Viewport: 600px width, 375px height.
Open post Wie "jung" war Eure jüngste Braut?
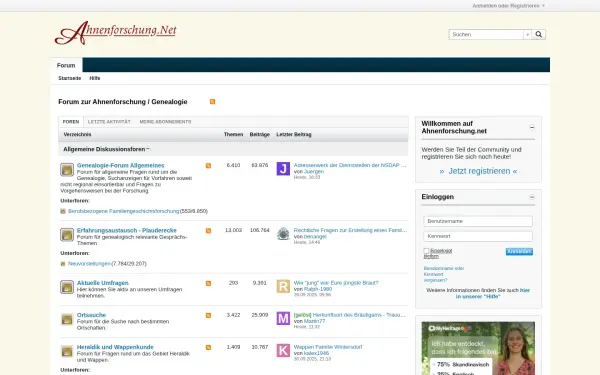click(336, 283)
